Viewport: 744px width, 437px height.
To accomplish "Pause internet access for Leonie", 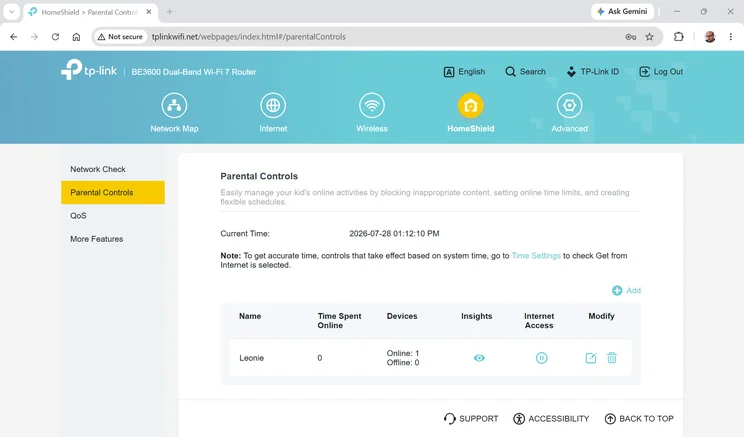I will coord(541,358).
